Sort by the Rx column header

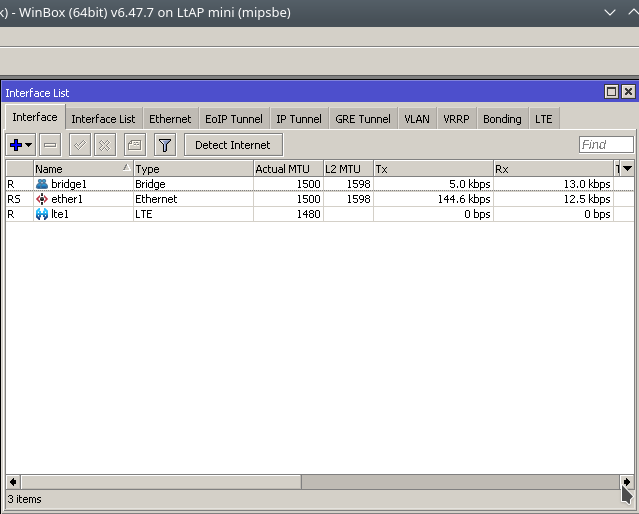553,169
